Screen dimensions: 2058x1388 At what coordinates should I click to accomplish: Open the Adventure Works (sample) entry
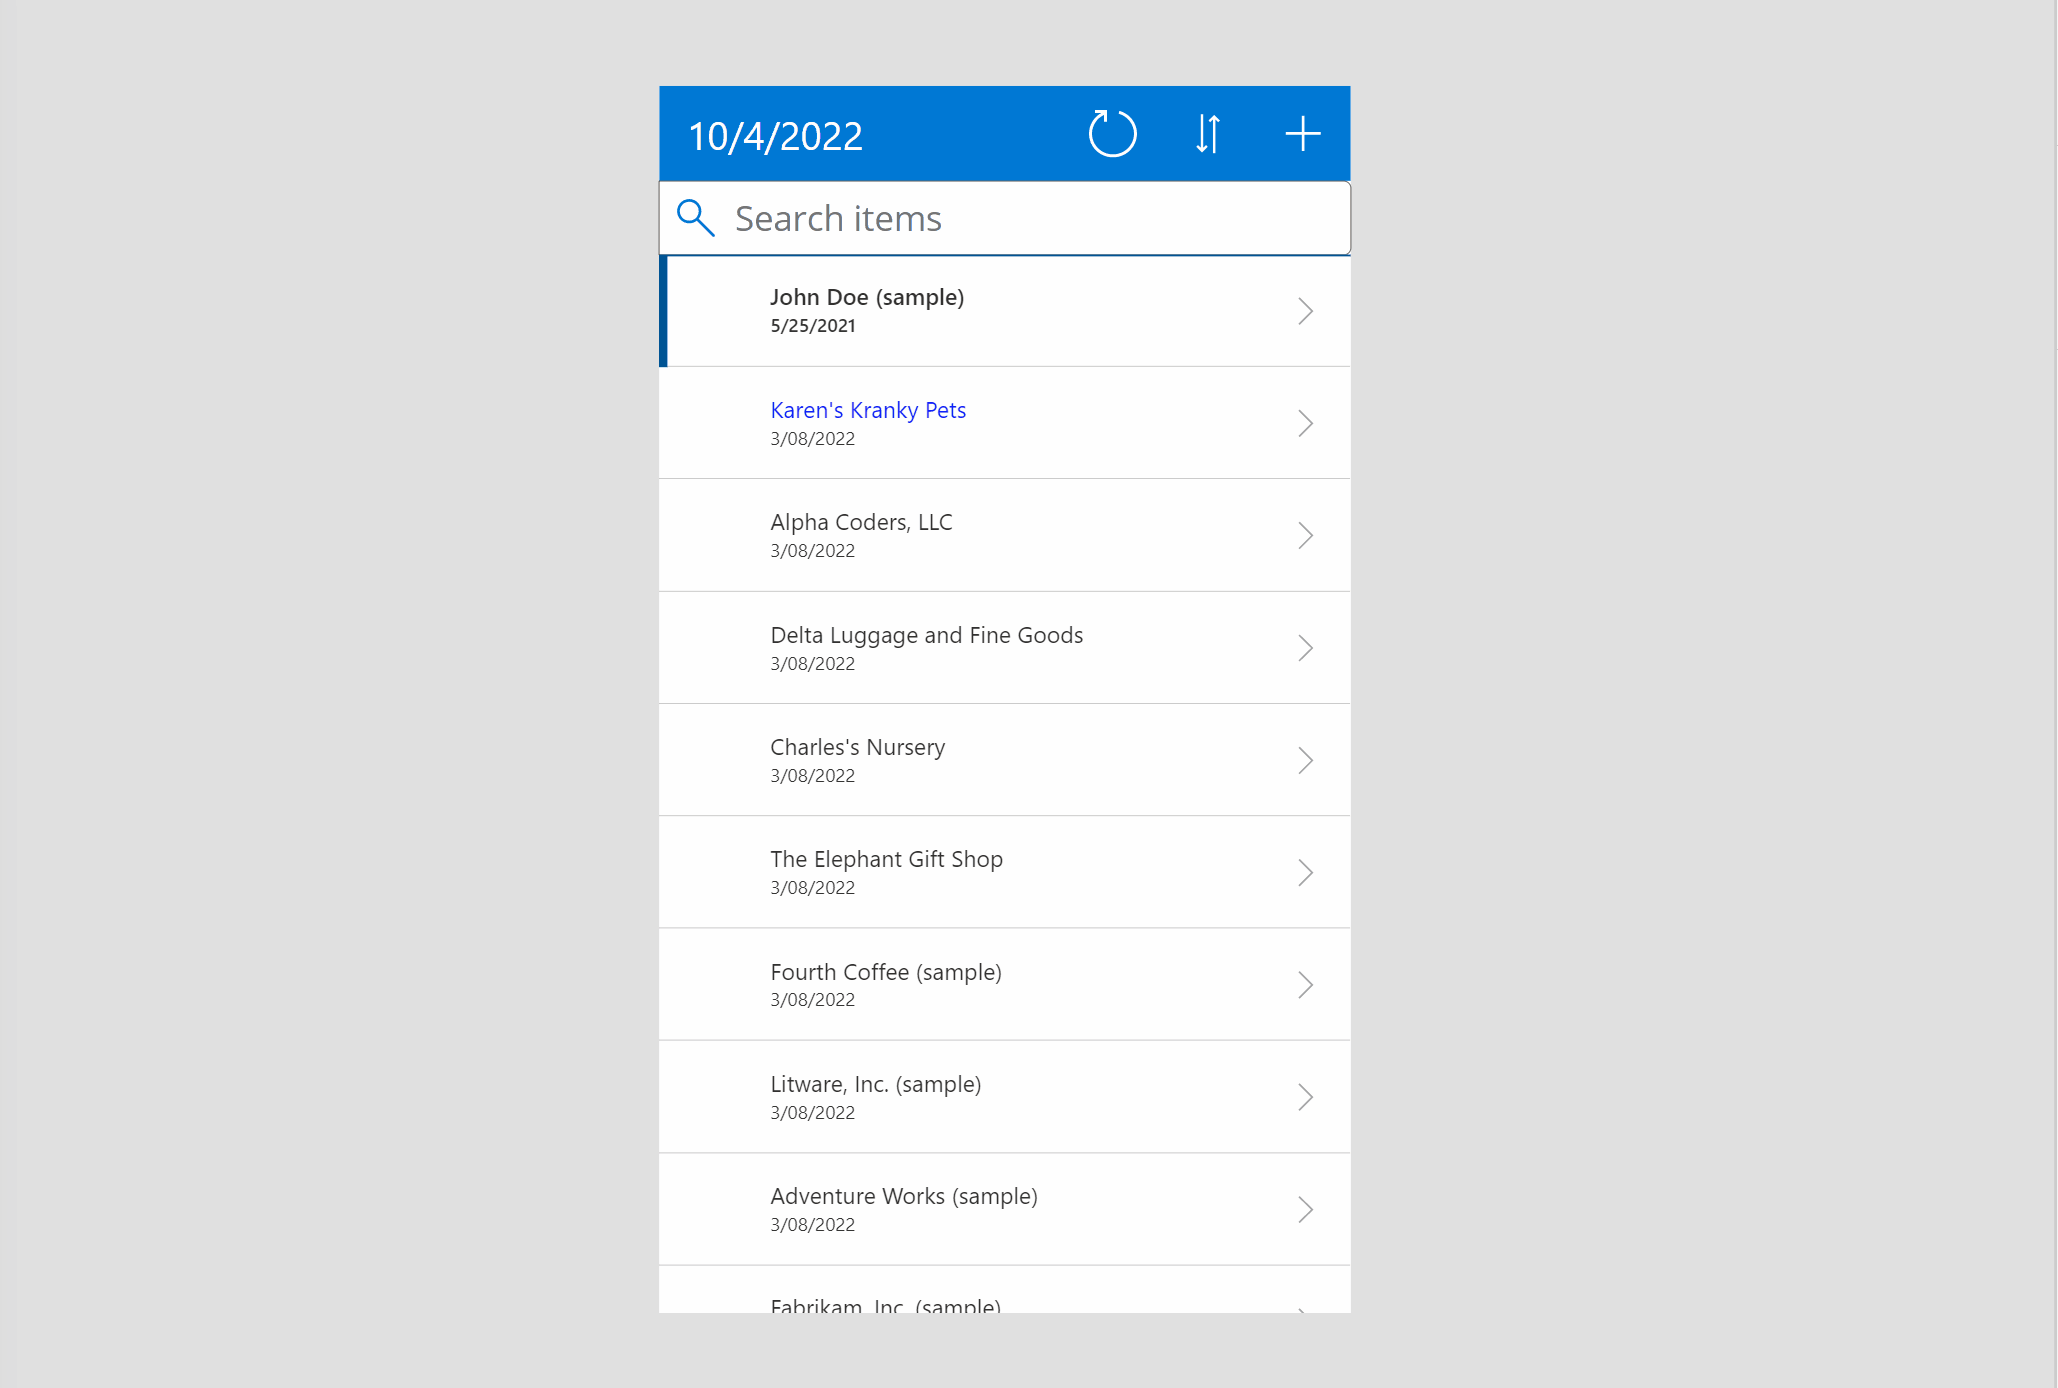pos(1003,1208)
